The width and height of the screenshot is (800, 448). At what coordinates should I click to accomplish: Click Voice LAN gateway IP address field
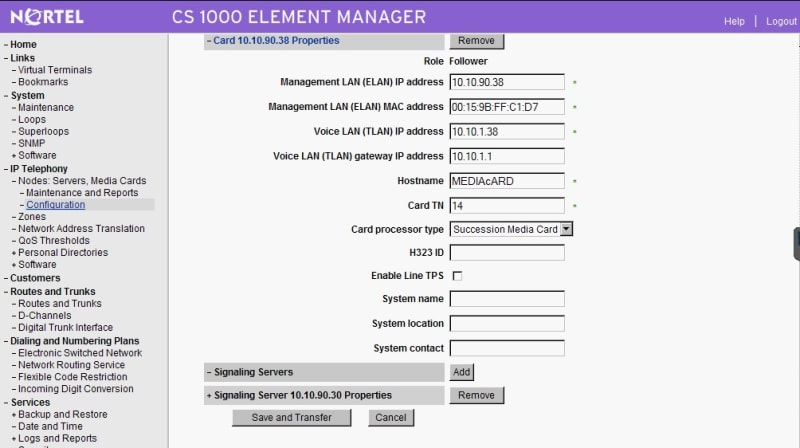pyautogui.click(x=507, y=156)
